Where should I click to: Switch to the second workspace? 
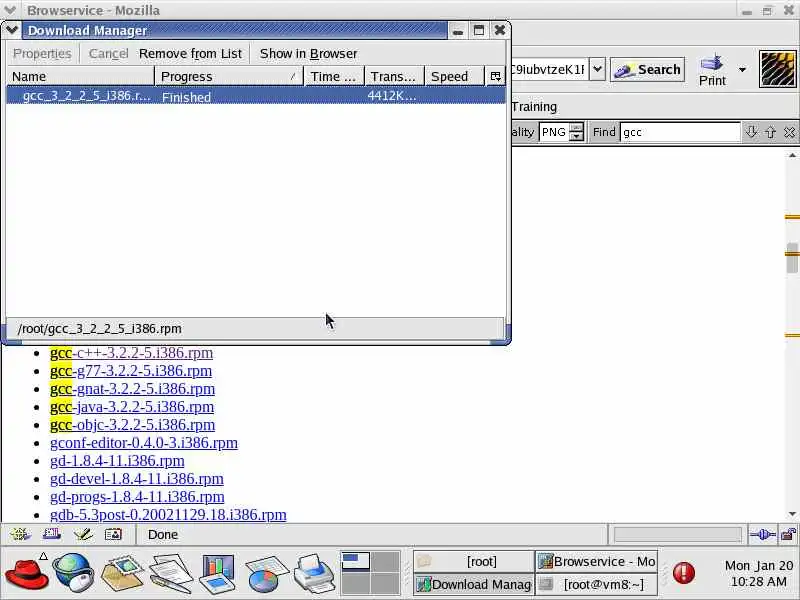385,560
